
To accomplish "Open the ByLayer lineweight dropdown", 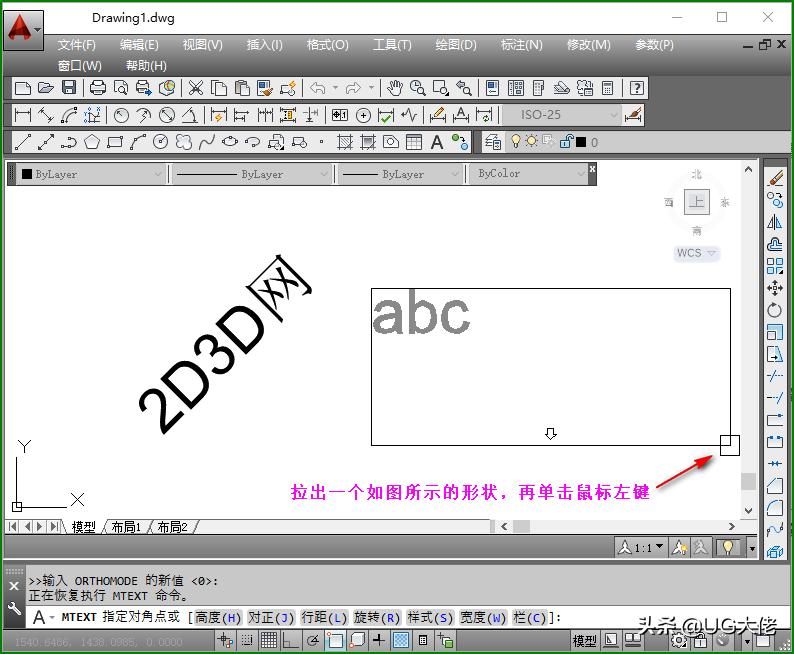I will click(x=400, y=175).
